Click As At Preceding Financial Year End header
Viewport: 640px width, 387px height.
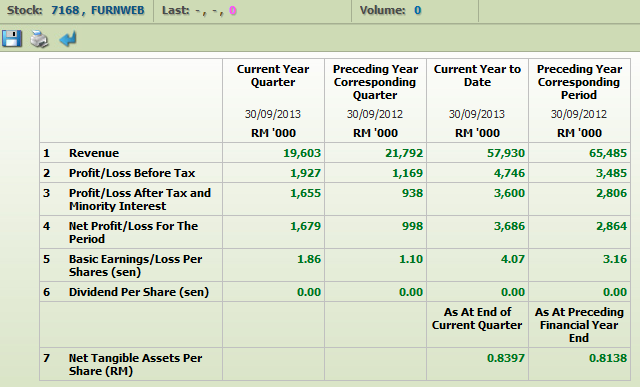[x=579, y=325]
